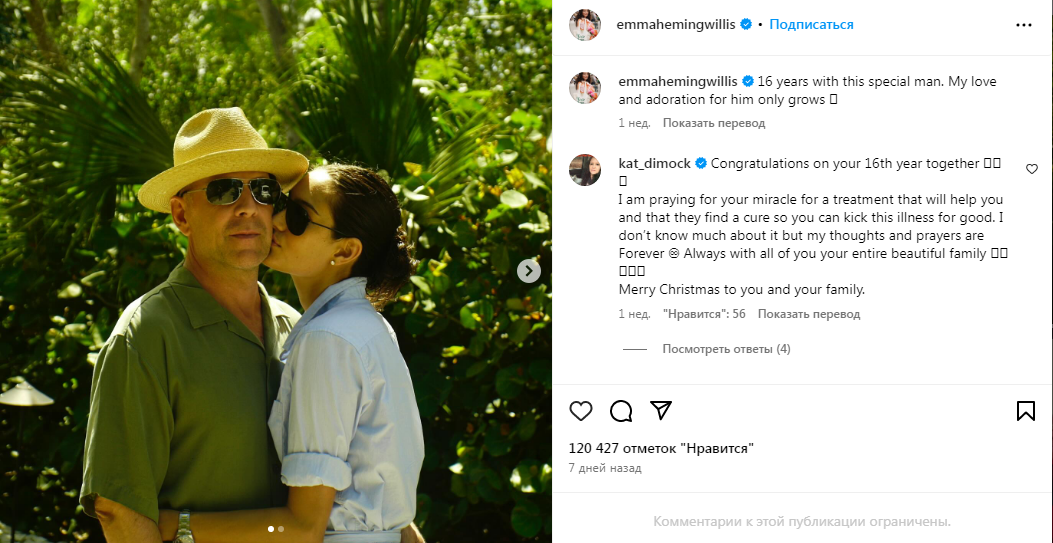1053x543 pixels.
Task: Select the second carousel dot indicator
Action: click(281, 529)
